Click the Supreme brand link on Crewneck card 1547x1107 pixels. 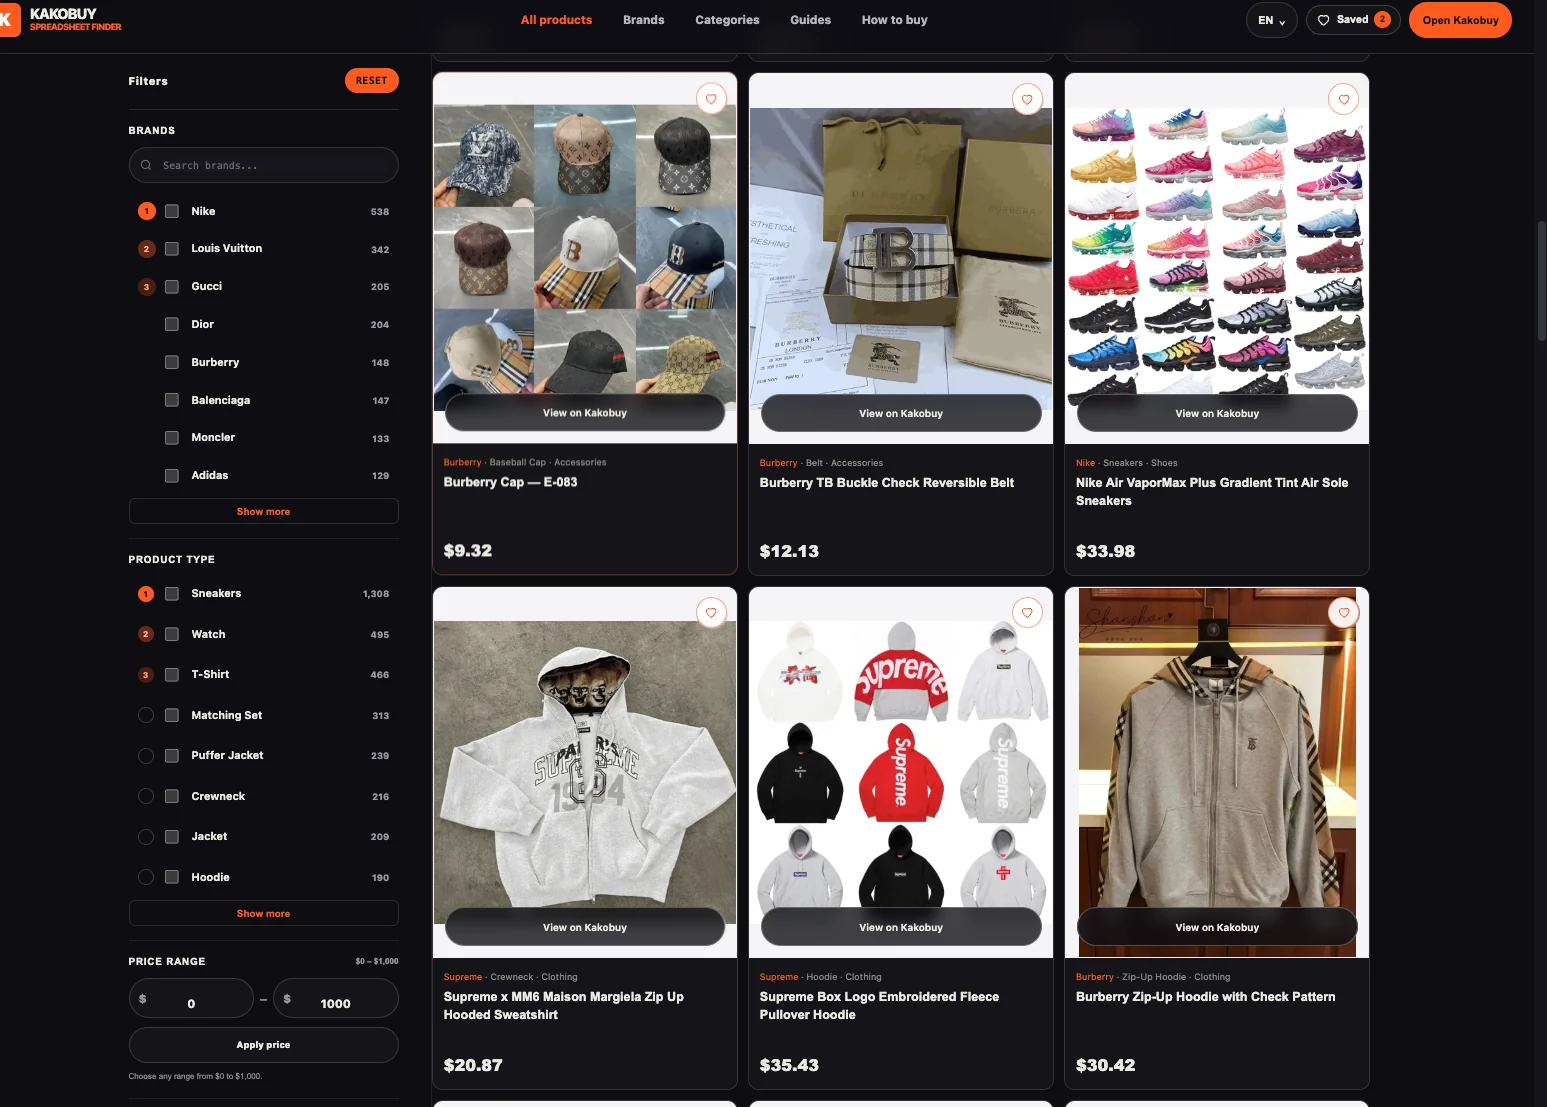[x=463, y=977]
